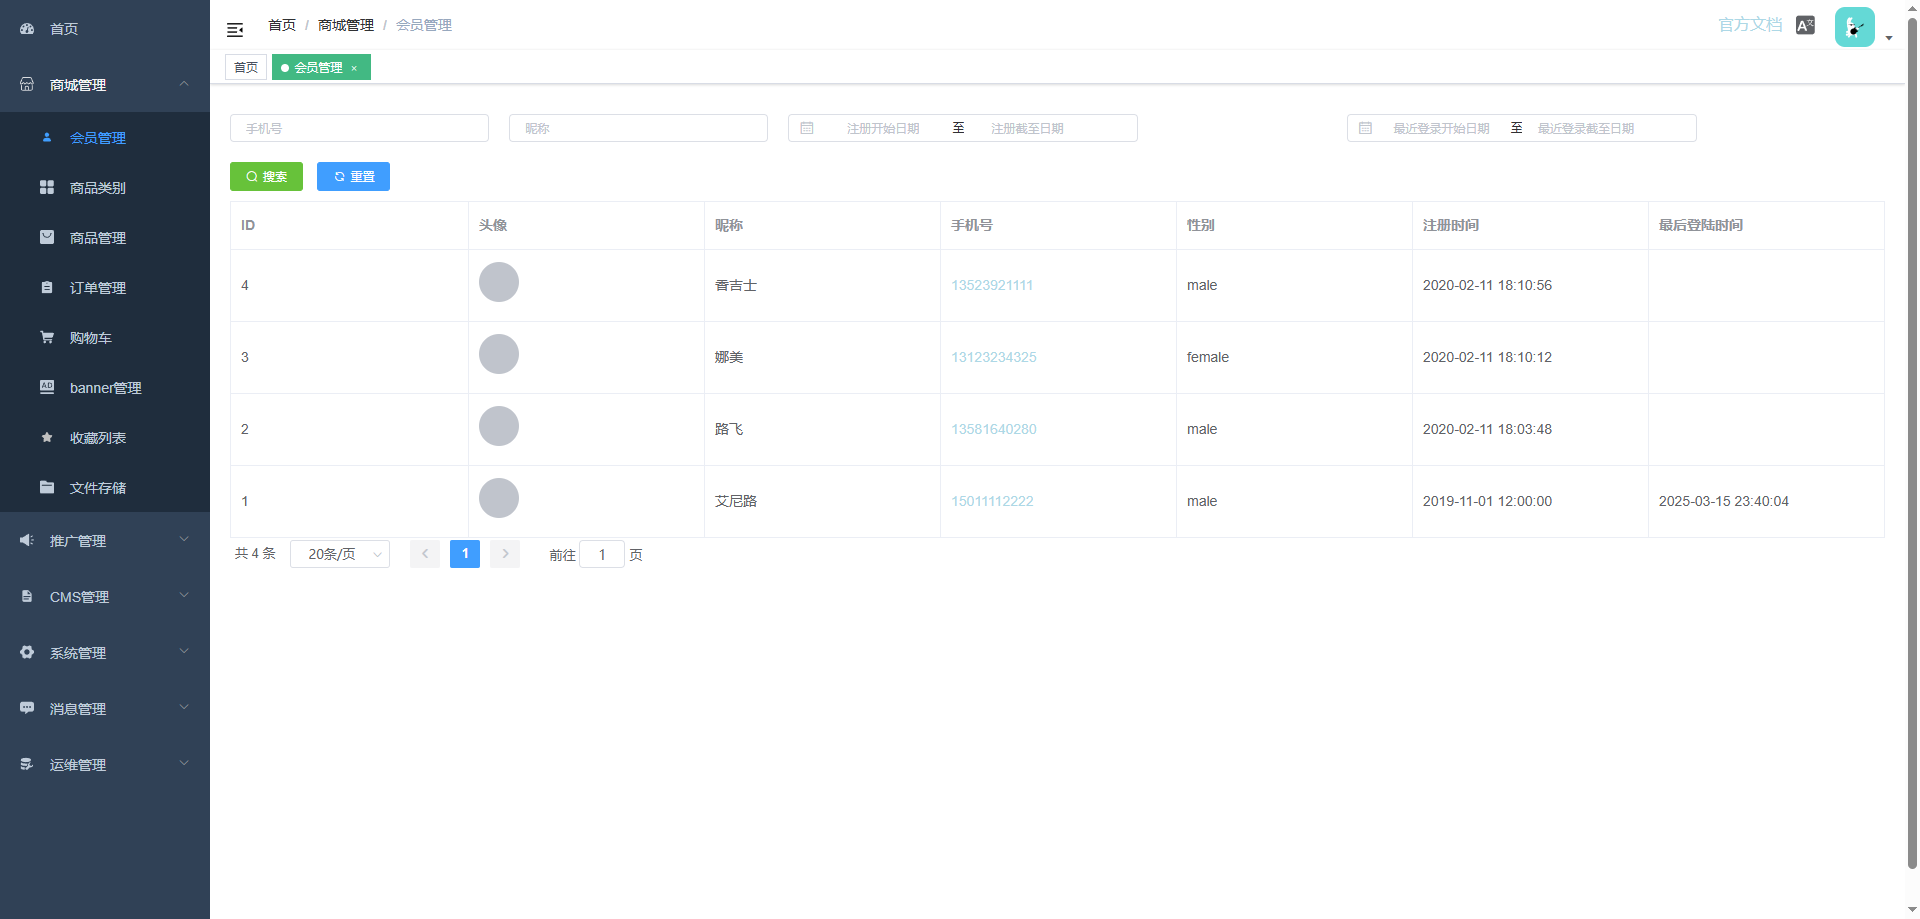Screen dimensions: 1920x919
Task: Close the 会员管理 tab
Action: (354, 68)
